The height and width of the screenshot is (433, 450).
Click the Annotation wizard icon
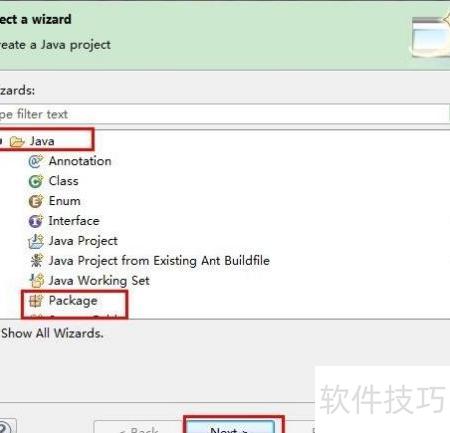(x=36, y=161)
